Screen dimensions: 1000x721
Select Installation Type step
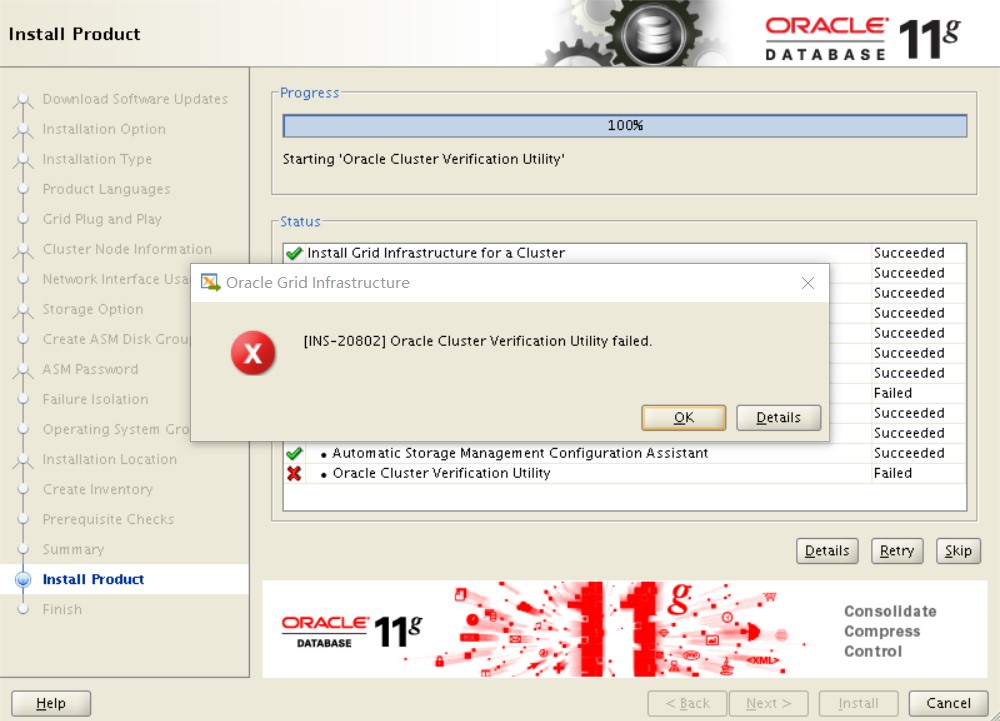coord(97,159)
